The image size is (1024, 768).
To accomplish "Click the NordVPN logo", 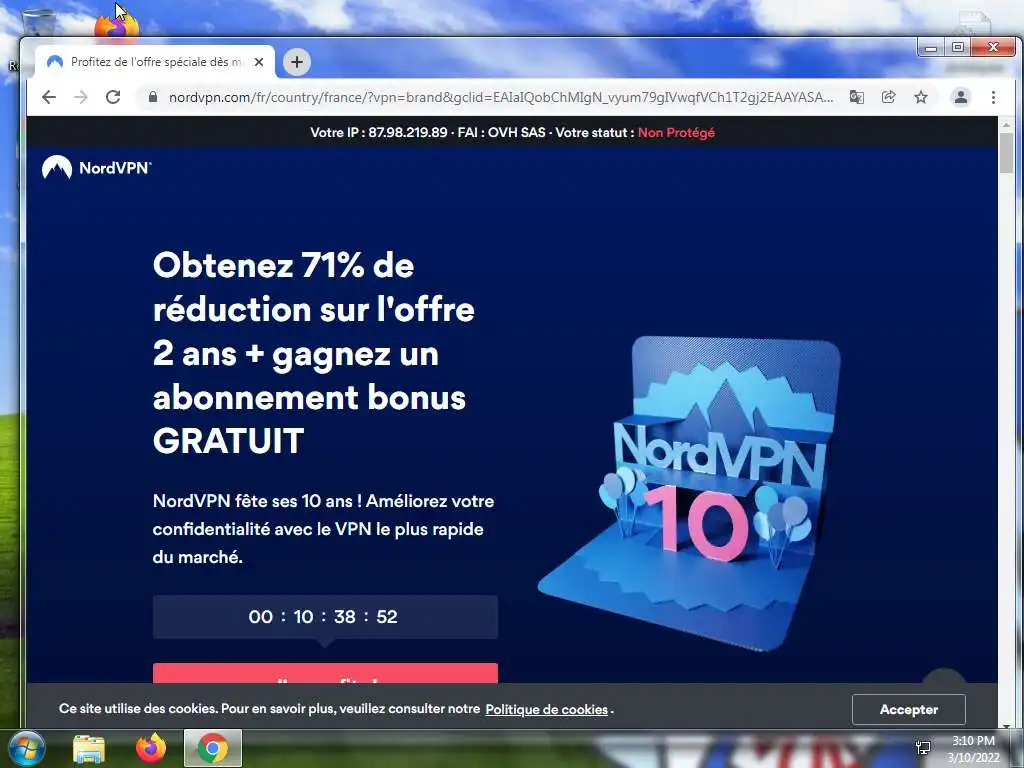I will [97, 168].
